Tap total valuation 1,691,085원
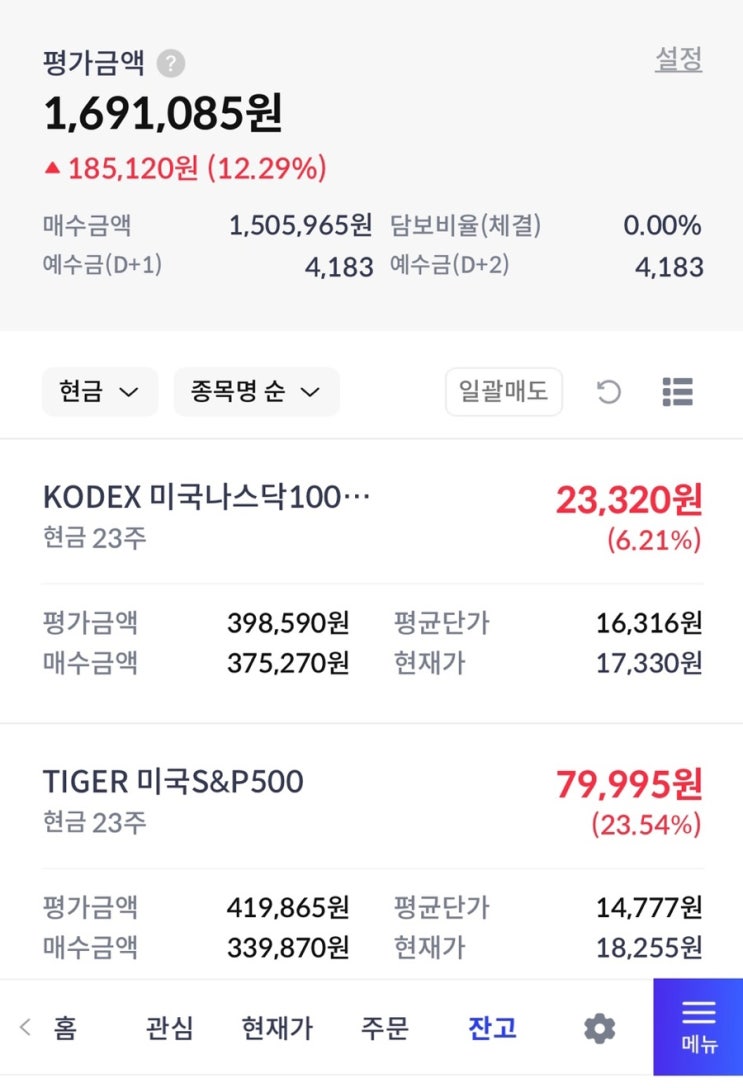Viewport: 743px width, 1088px height. point(163,113)
